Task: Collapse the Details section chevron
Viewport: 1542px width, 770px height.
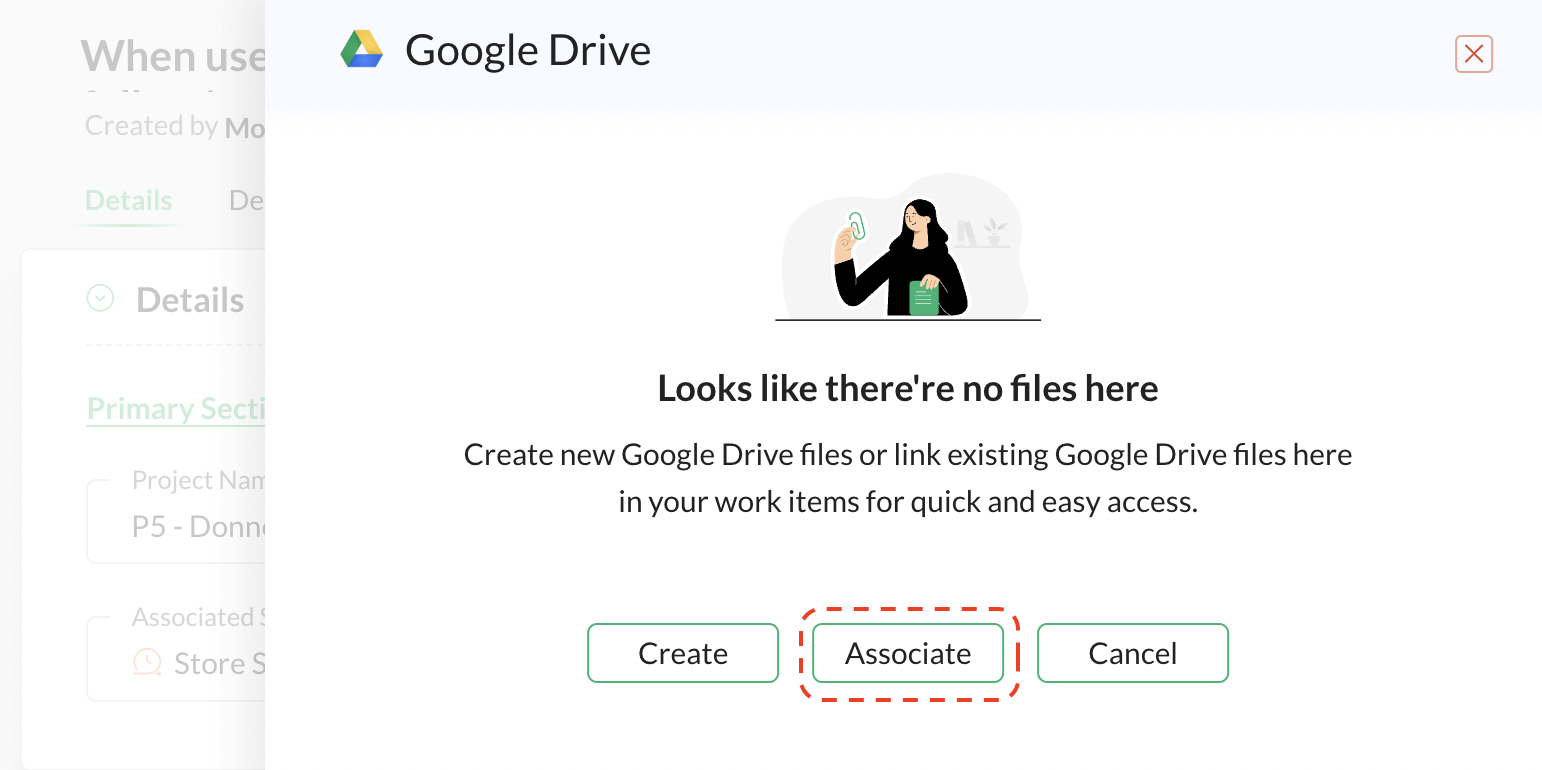Action: 100,298
